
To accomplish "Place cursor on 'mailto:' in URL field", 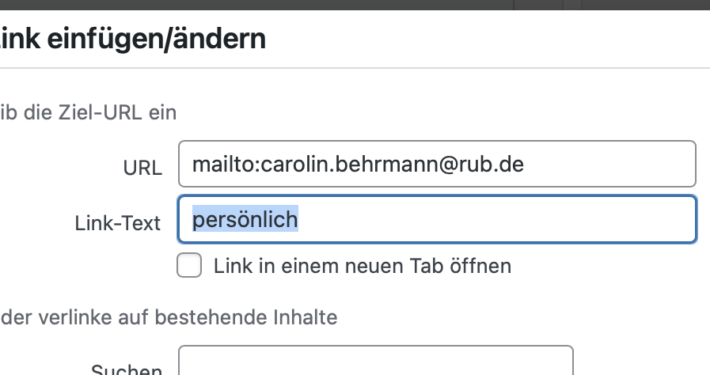I will (226, 164).
